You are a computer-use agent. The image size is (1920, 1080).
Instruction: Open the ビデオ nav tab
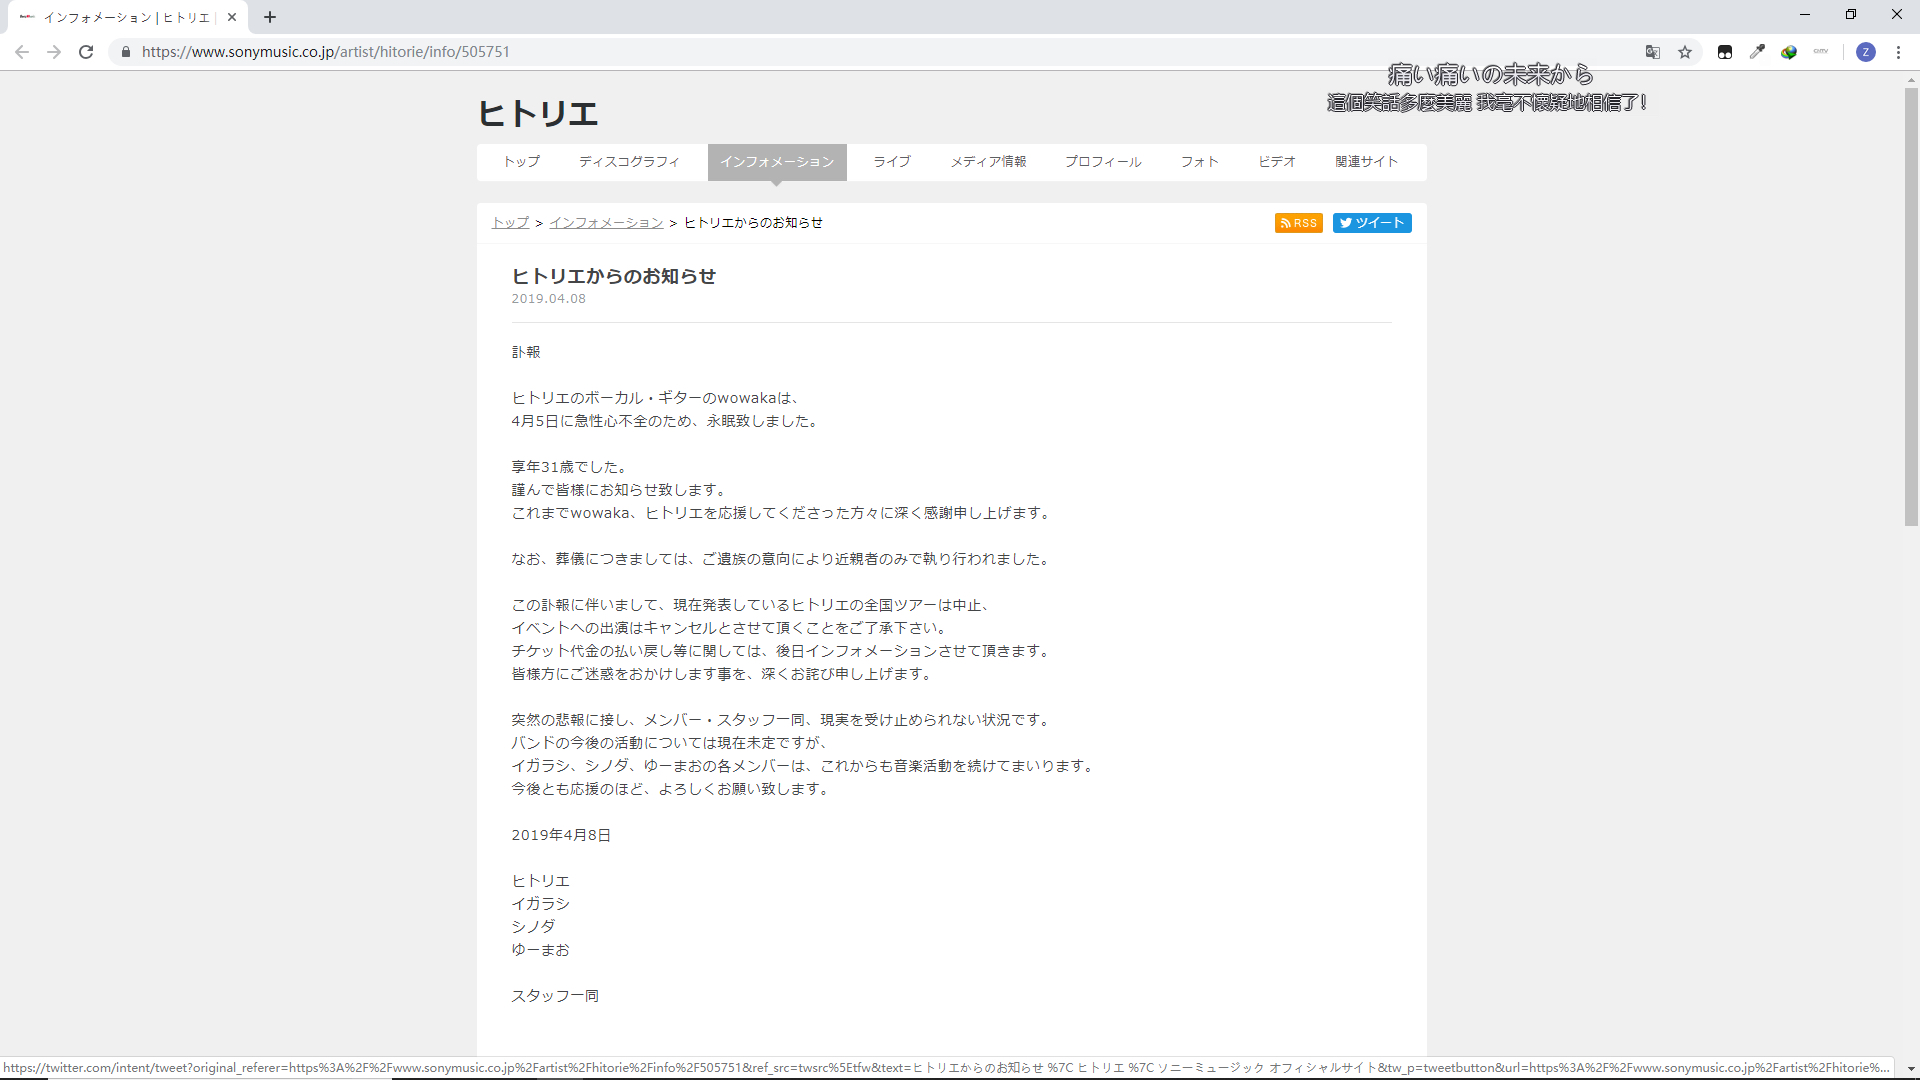[x=1277, y=162]
